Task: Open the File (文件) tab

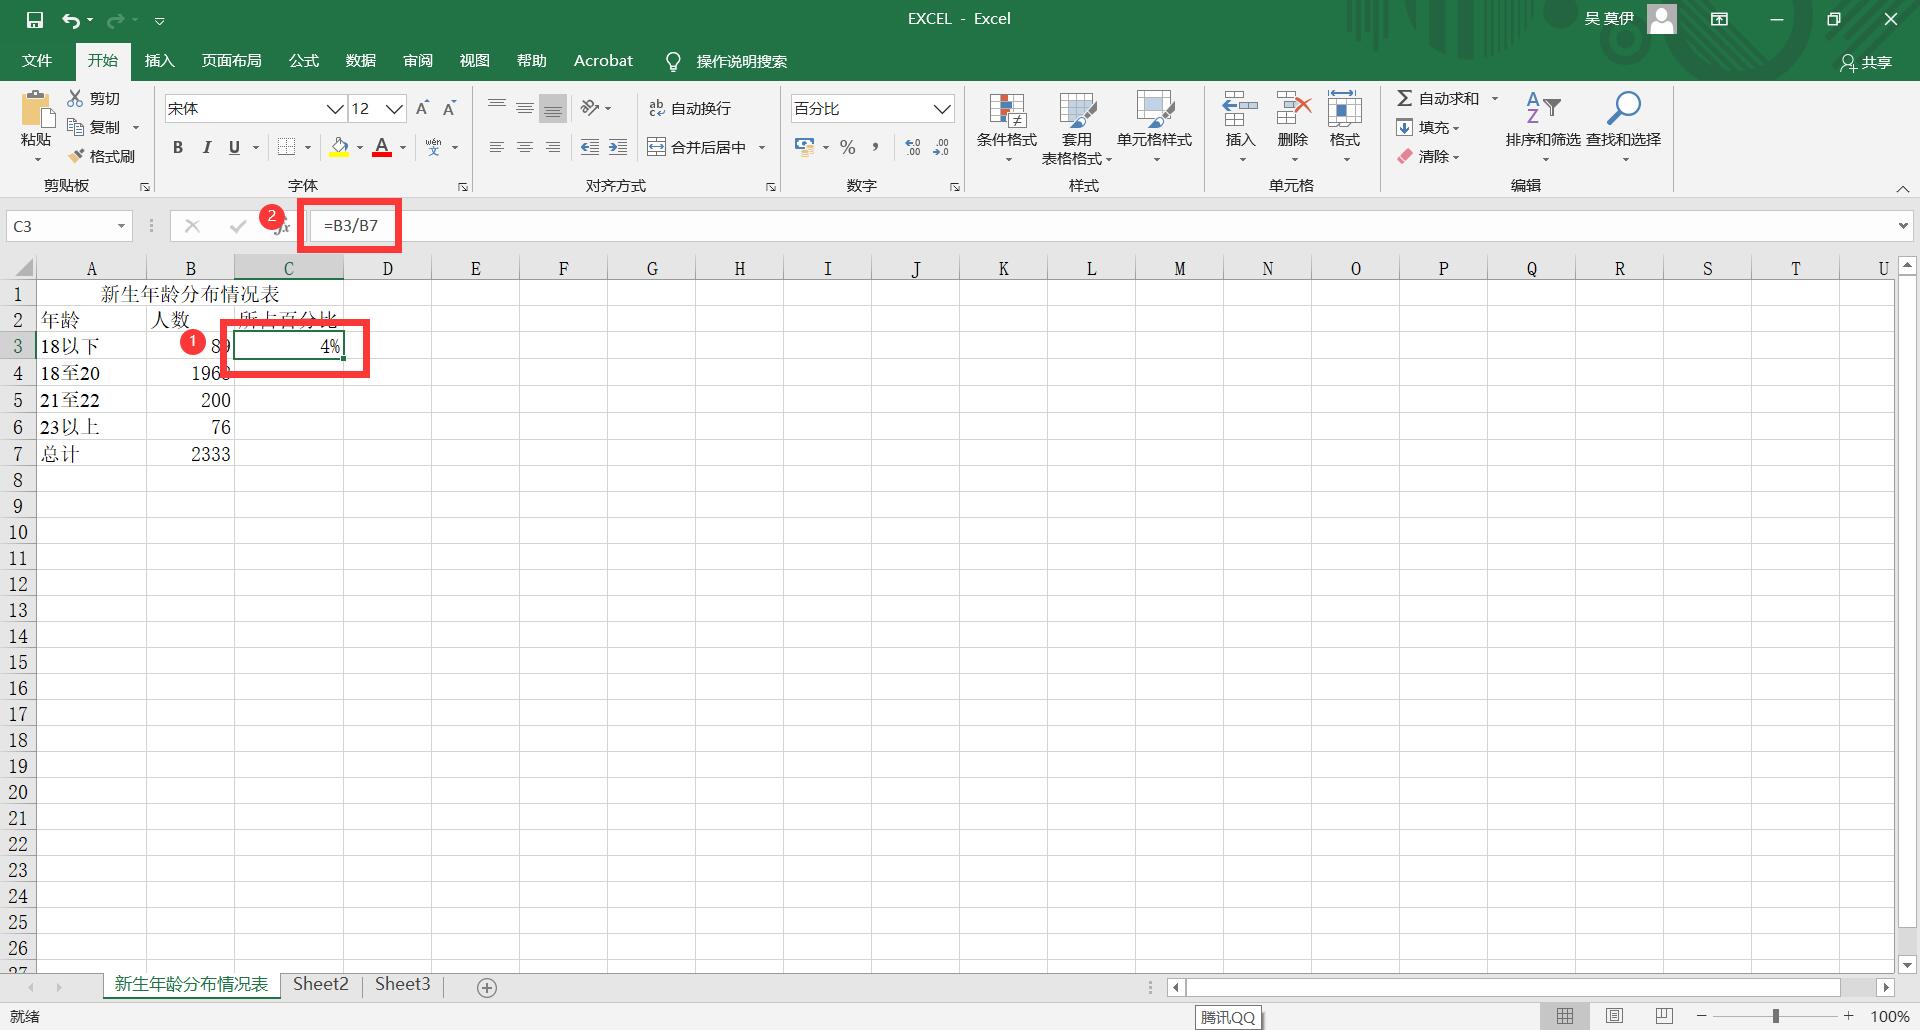Action: (37, 61)
